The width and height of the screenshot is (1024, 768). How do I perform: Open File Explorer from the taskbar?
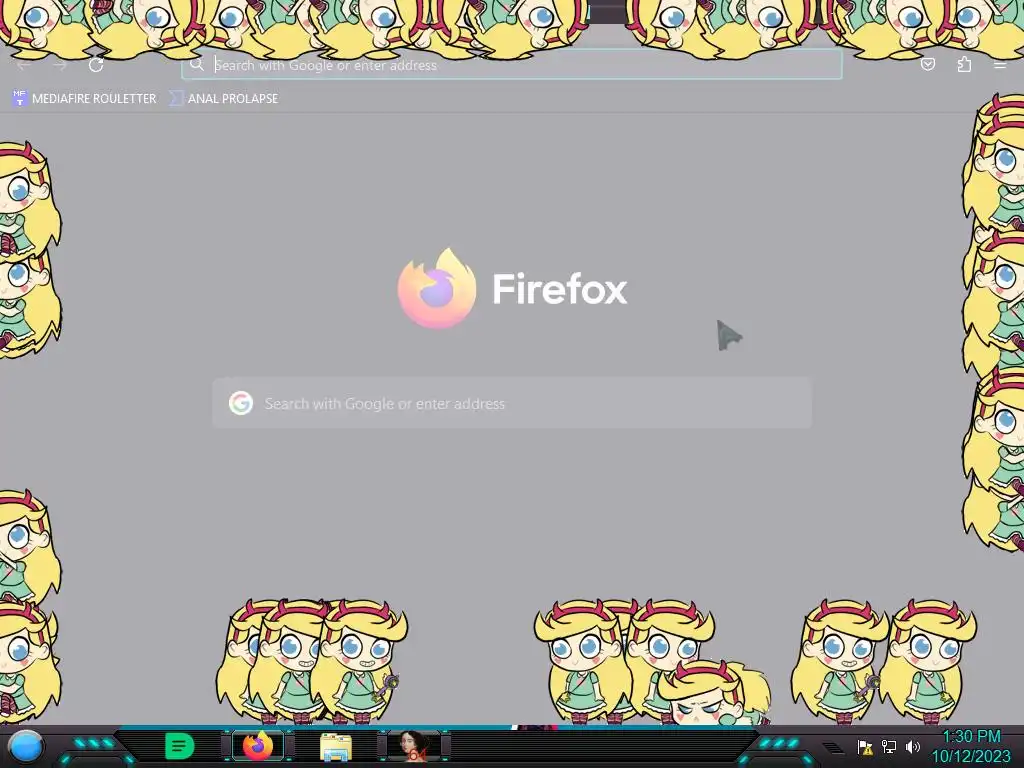pos(336,747)
